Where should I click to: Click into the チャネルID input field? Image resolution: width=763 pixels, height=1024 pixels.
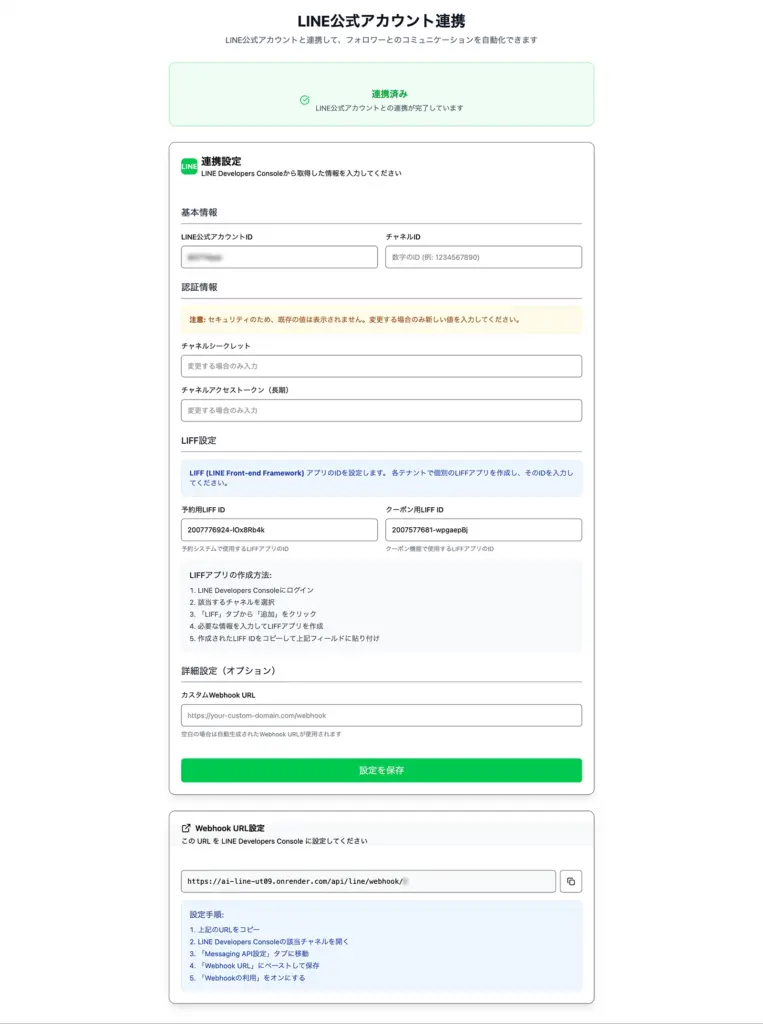483,257
